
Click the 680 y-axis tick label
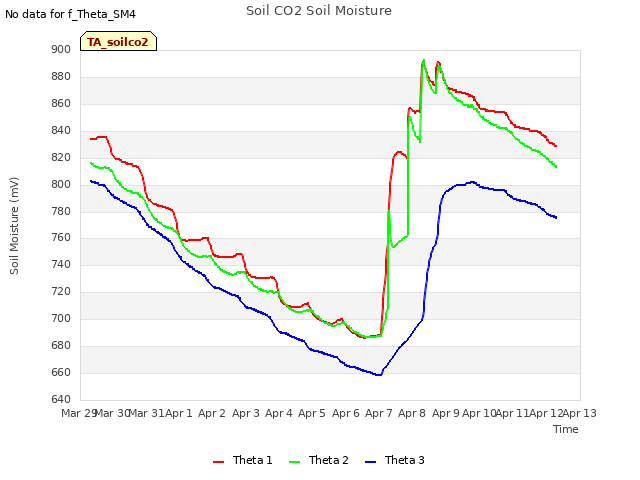tap(61, 345)
